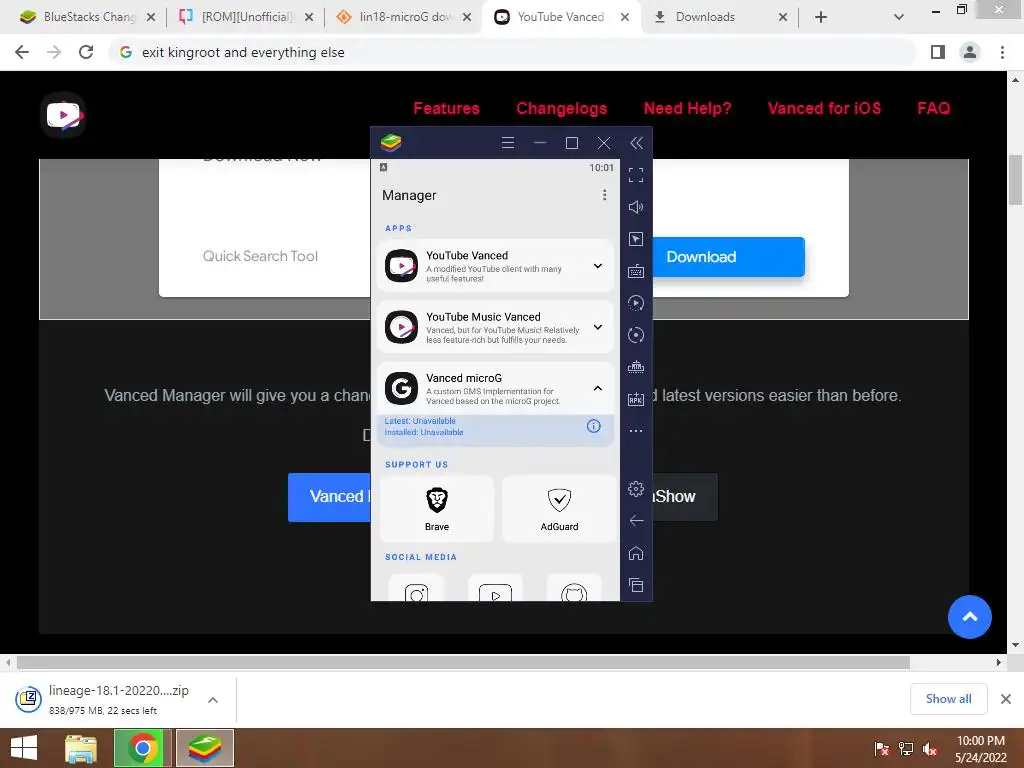Open Manager three-dot overflow menu
The image size is (1024, 768).
coord(605,195)
